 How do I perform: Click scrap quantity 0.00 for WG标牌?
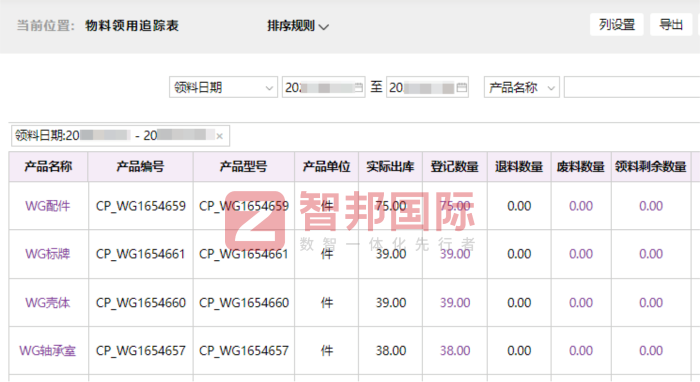[581, 254]
